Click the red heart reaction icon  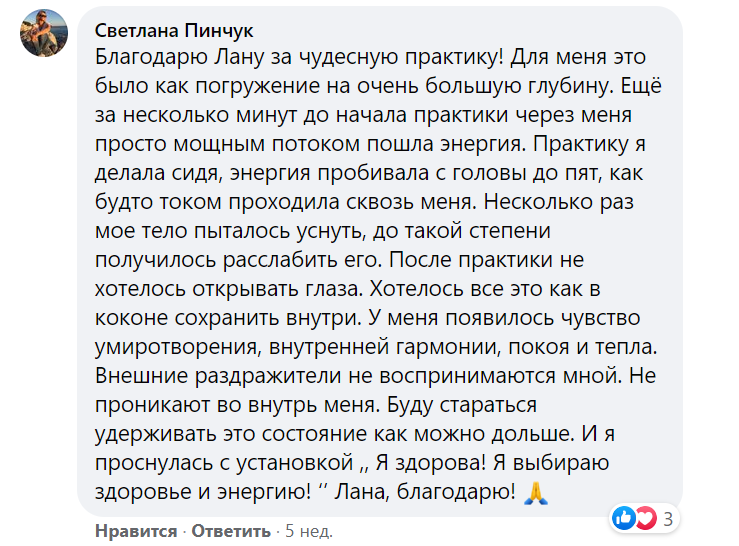click(x=645, y=519)
